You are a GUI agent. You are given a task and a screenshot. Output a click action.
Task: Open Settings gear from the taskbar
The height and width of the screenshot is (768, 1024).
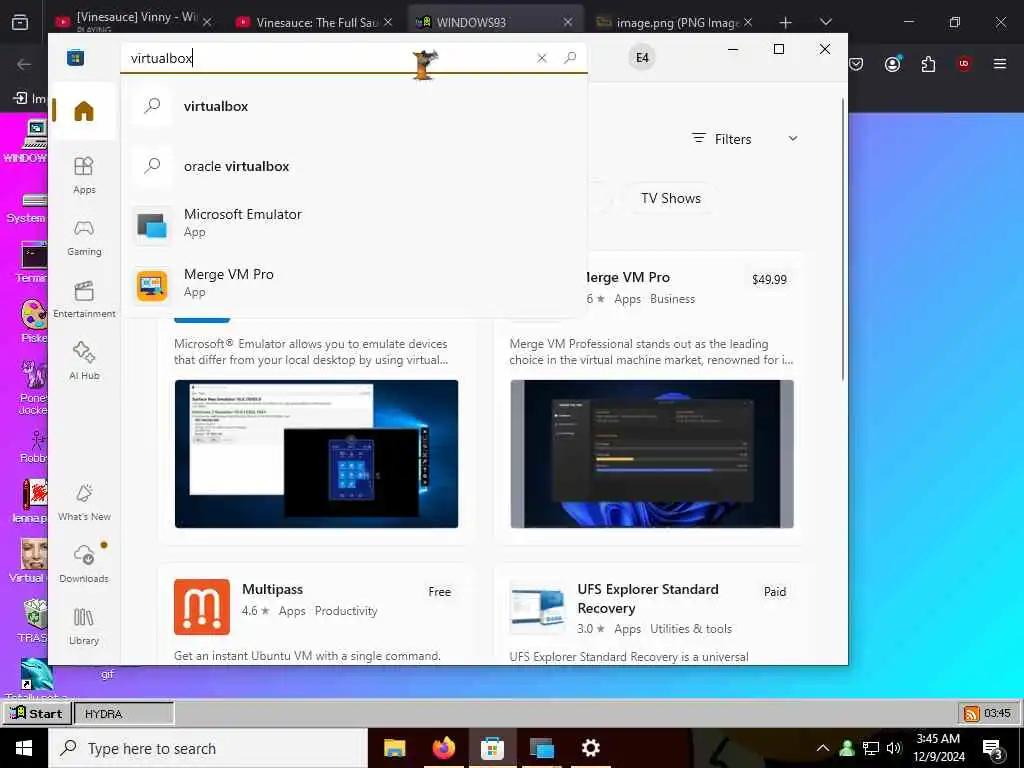tap(590, 748)
